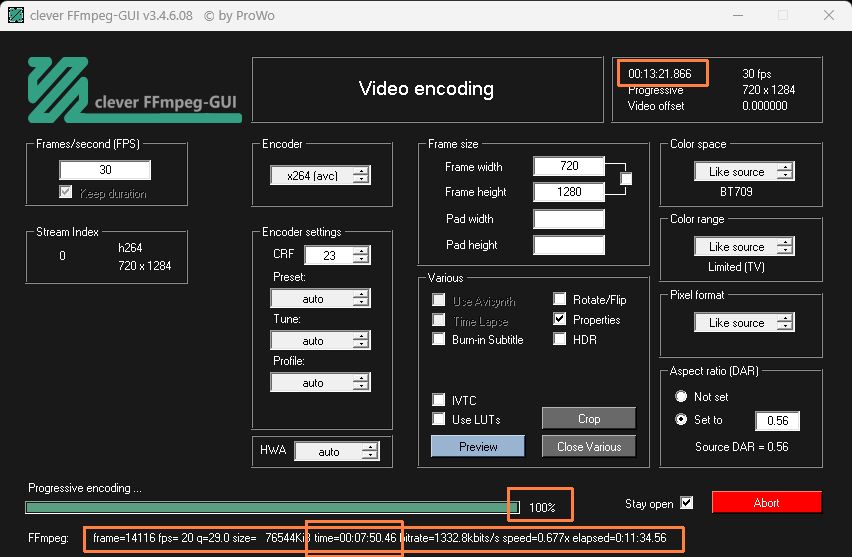Image resolution: width=852 pixels, height=557 pixels.
Task: Click the FPS input field showing 30
Action: coord(105,170)
